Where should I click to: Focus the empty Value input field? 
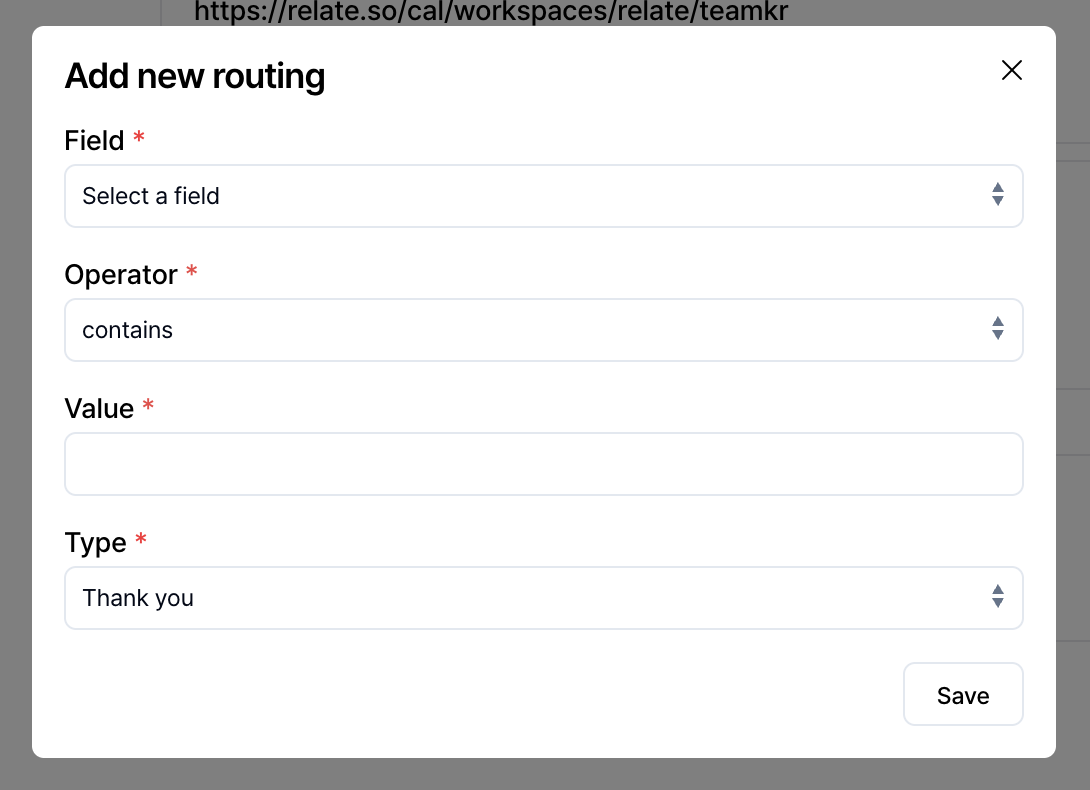tap(544, 463)
